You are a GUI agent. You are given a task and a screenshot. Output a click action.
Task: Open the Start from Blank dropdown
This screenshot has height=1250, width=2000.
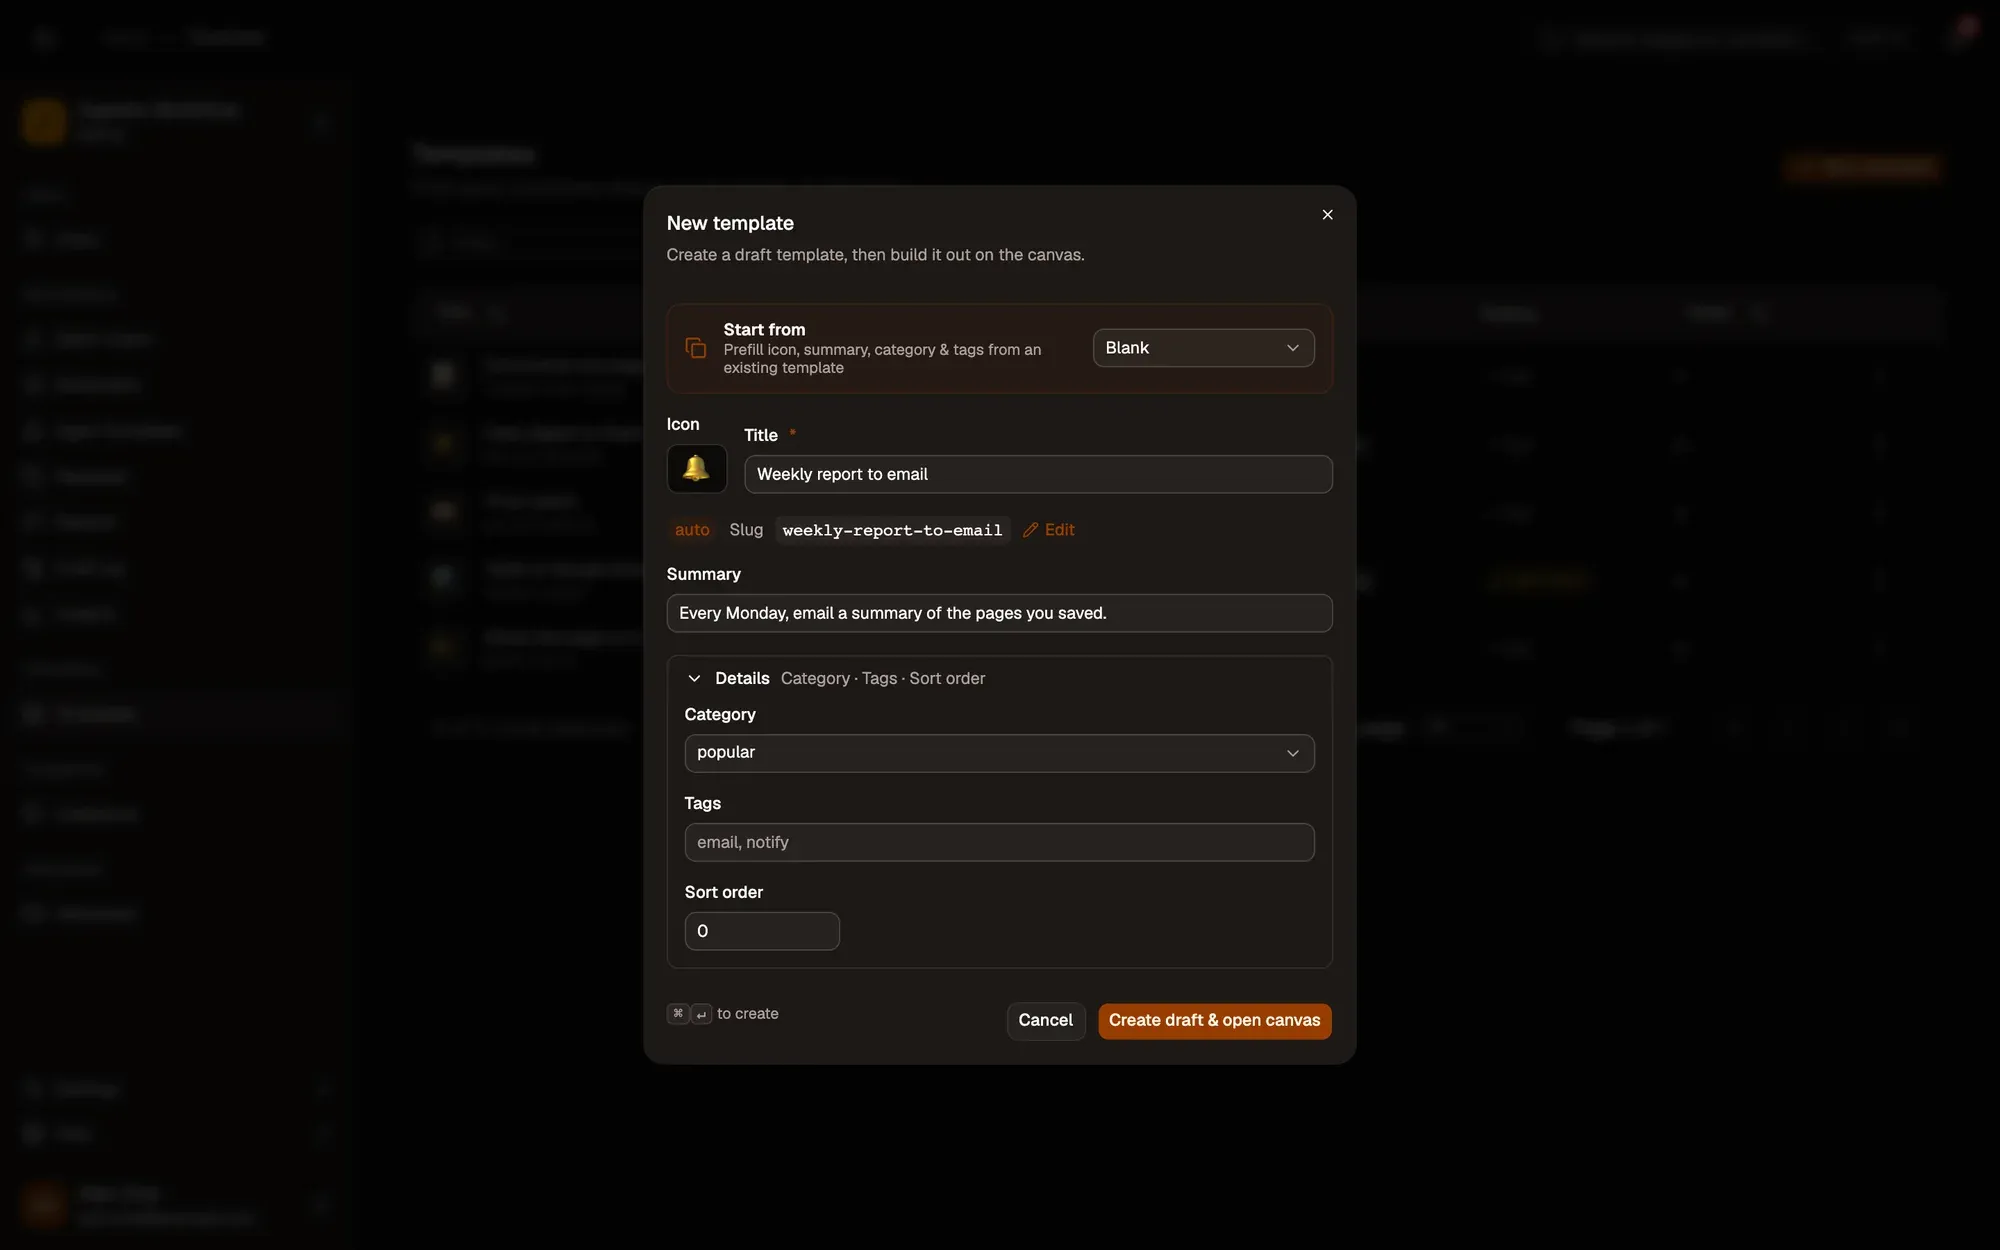(1203, 348)
